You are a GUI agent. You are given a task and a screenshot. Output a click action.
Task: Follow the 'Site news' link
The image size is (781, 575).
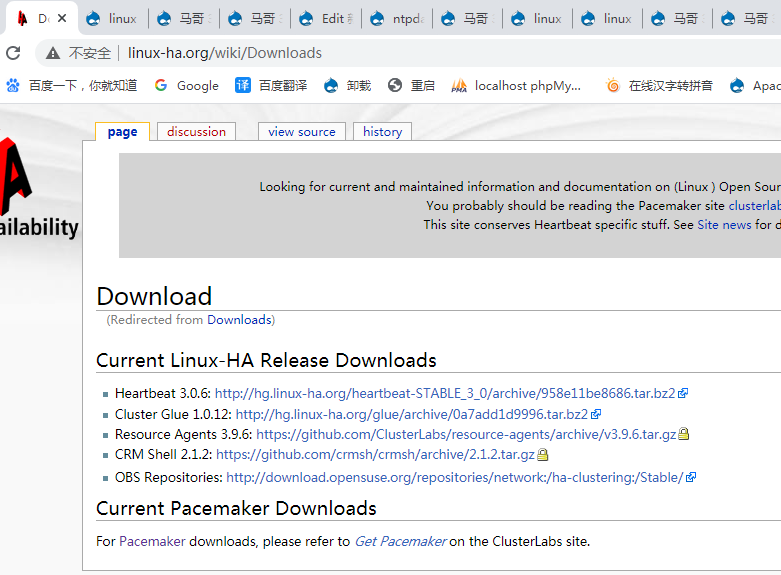click(x=724, y=225)
